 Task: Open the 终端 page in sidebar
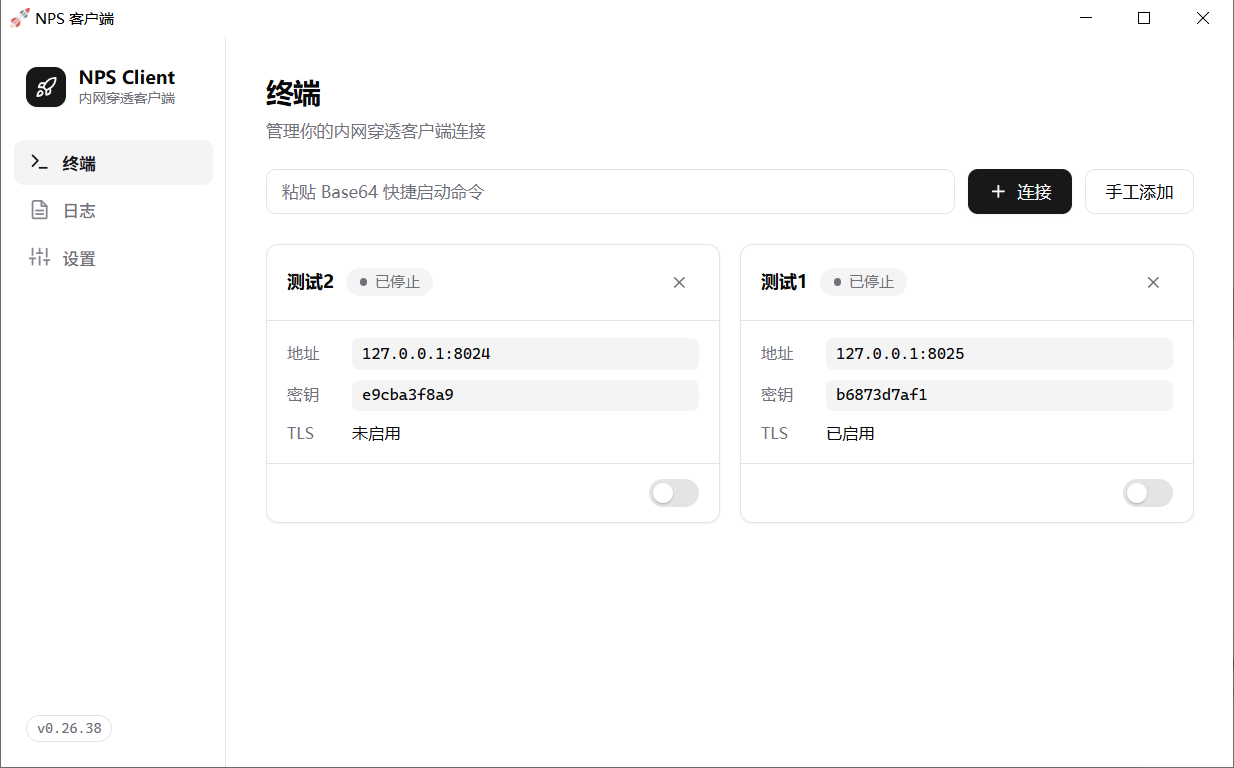tap(113, 163)
